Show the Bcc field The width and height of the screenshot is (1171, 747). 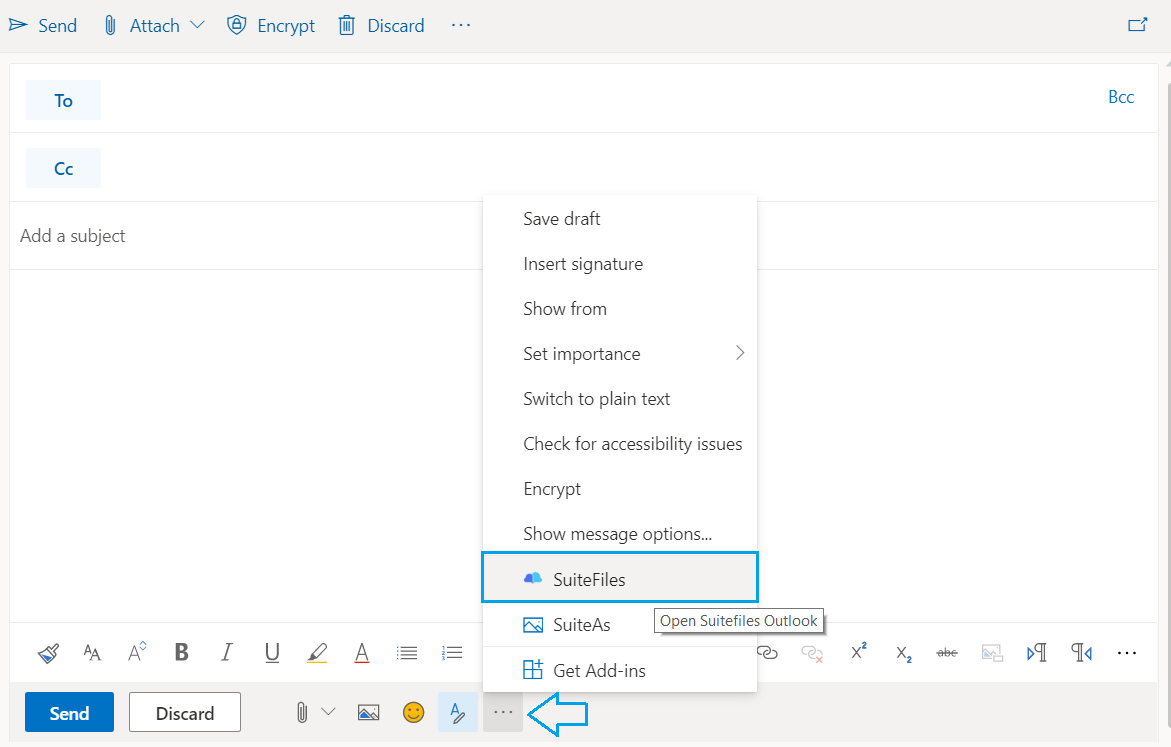click(1121, 96)
